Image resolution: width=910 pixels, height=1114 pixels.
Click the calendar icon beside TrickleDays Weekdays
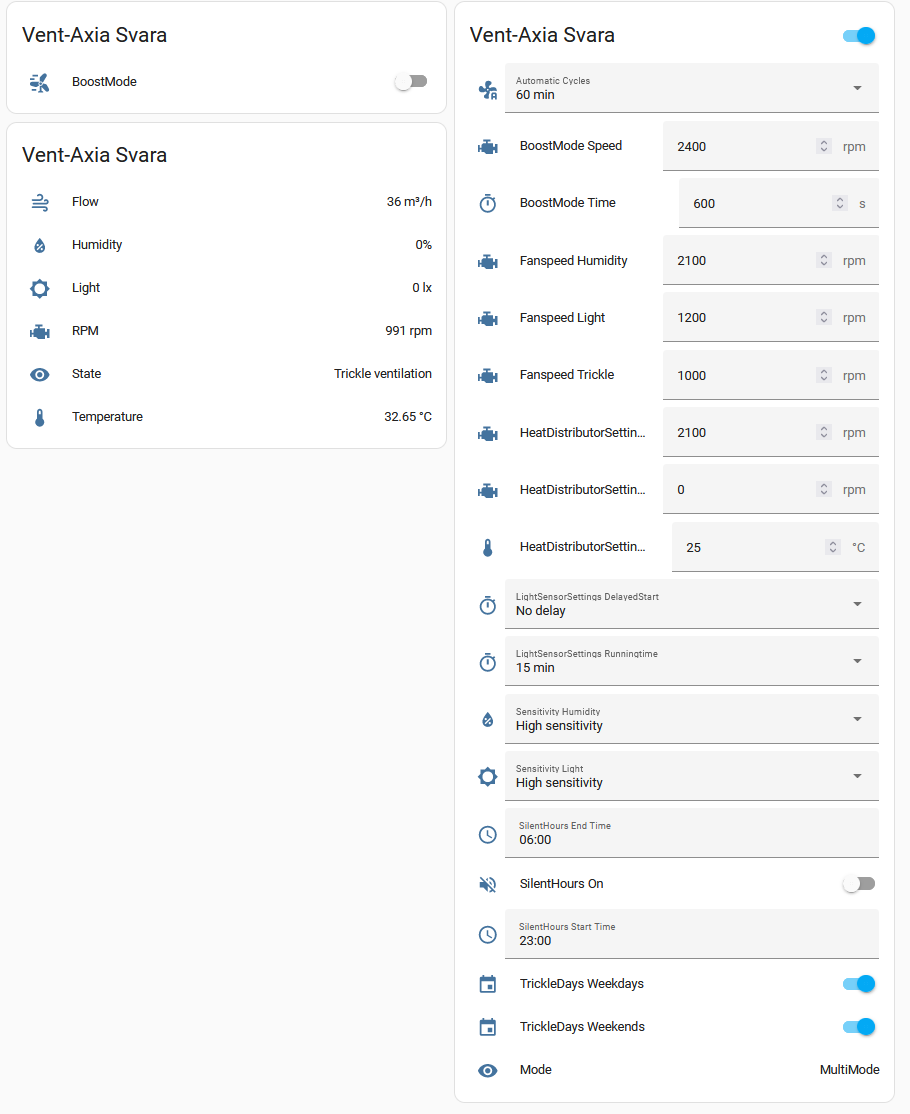click(x=488, y=984)
